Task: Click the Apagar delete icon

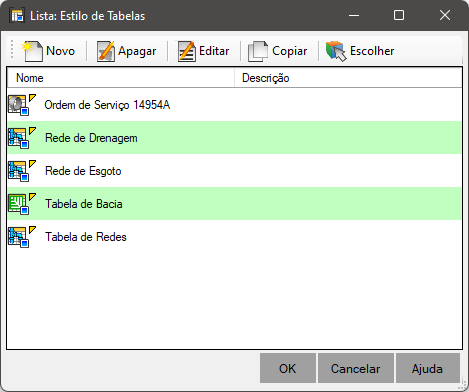Action: pyautogui.click(x=106, y=51)
